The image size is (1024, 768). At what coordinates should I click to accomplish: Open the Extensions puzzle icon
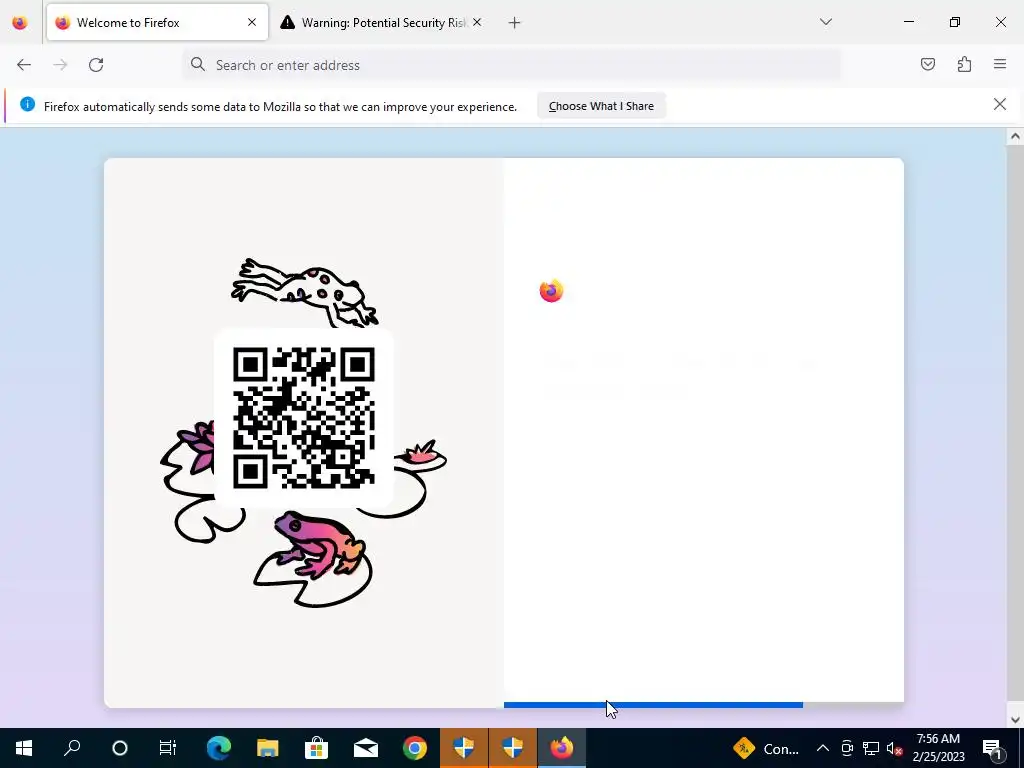pyautogui.click(x=964, y=64)
